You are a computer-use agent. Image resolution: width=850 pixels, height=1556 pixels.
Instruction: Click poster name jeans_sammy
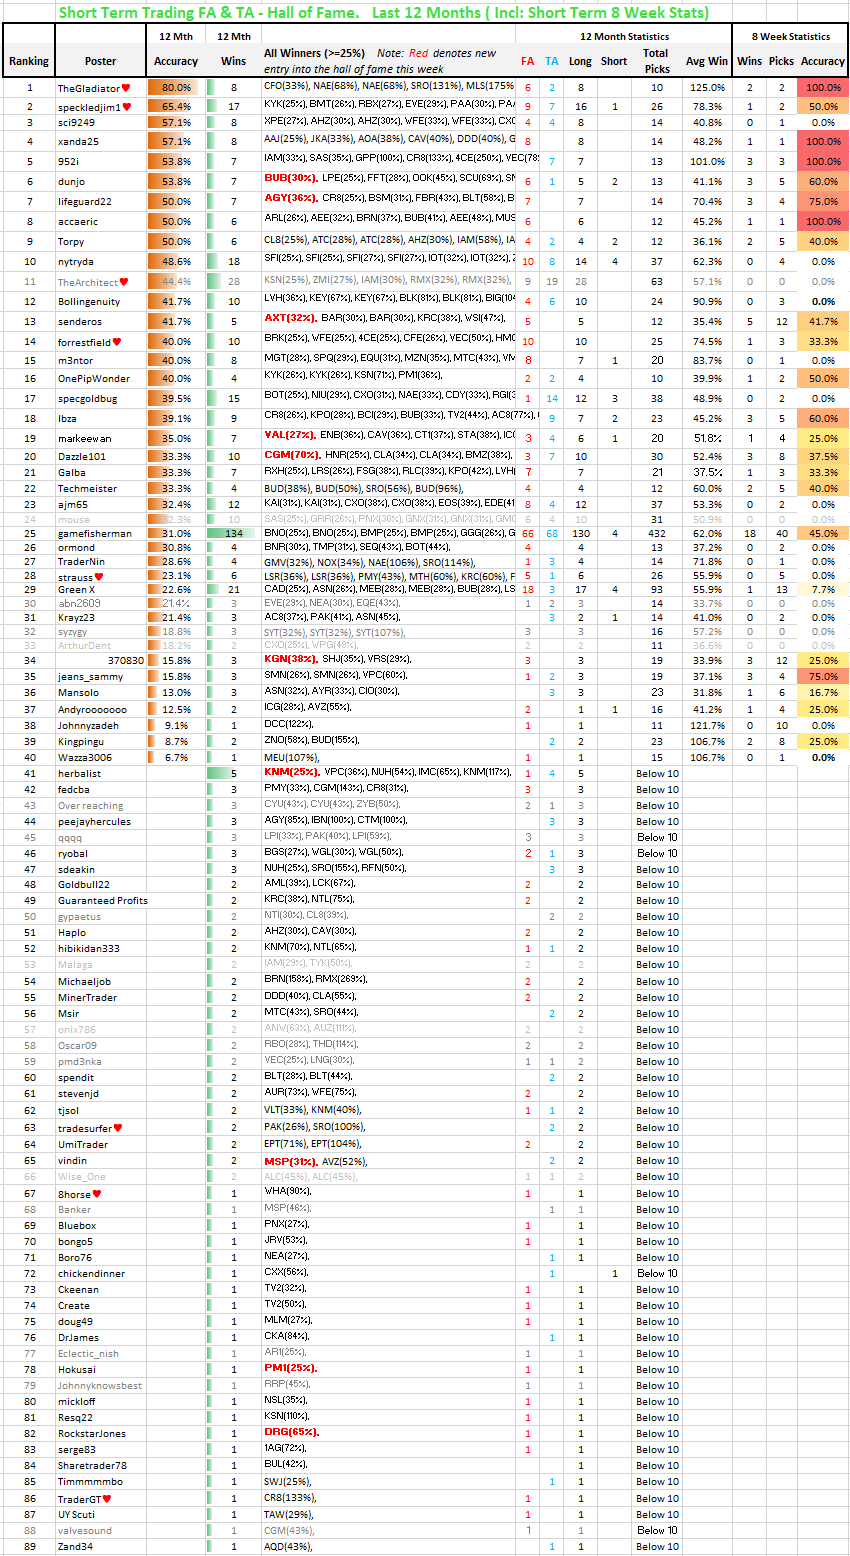[90, 677]
